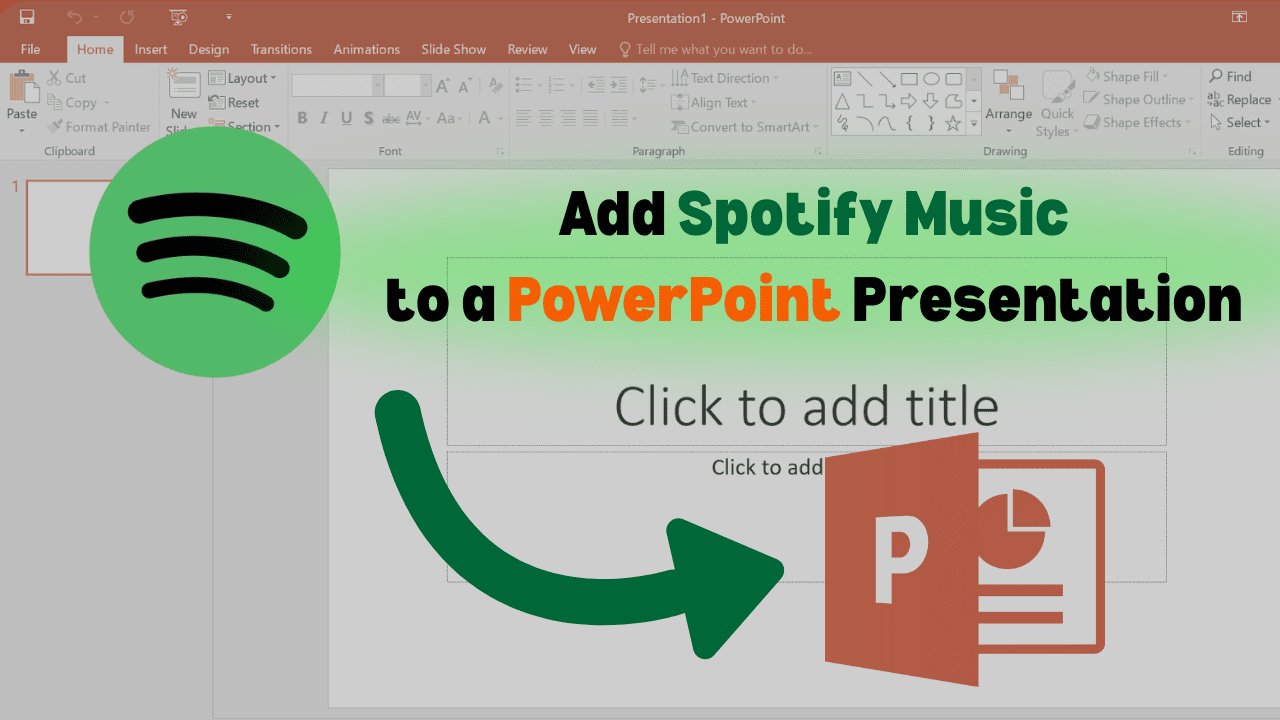Select the star shape in the shapes gallery
Screen dimensions: 1280x720
click(x=953, y=124)
